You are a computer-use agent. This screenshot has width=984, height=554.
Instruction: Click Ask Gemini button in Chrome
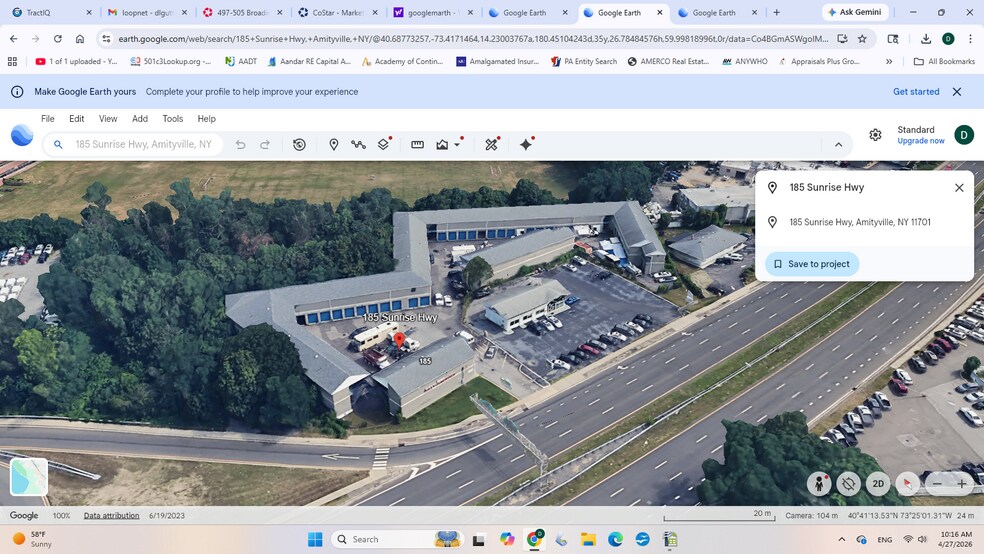coord(855,12)
